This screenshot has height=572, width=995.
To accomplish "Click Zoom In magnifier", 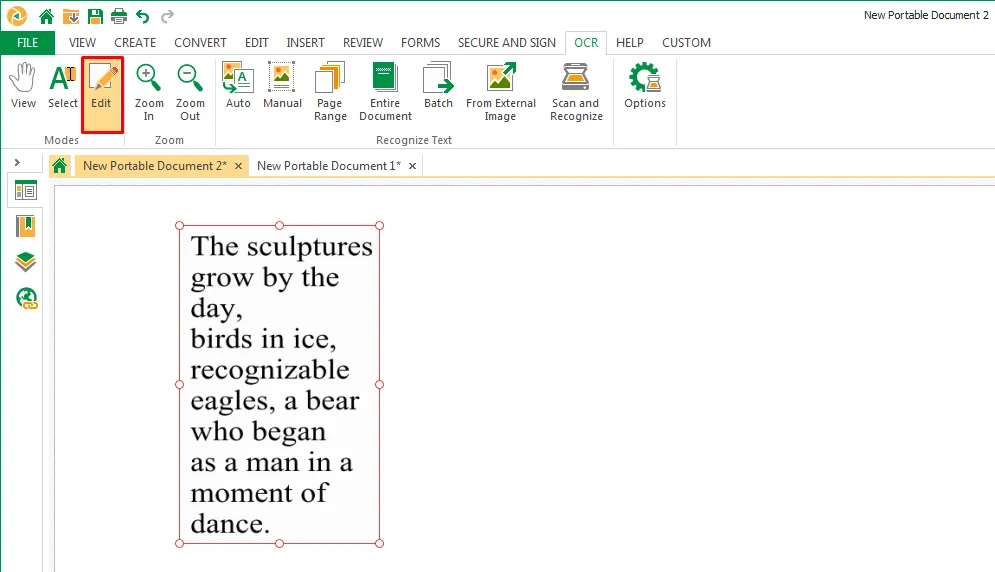I will [148, 92].
